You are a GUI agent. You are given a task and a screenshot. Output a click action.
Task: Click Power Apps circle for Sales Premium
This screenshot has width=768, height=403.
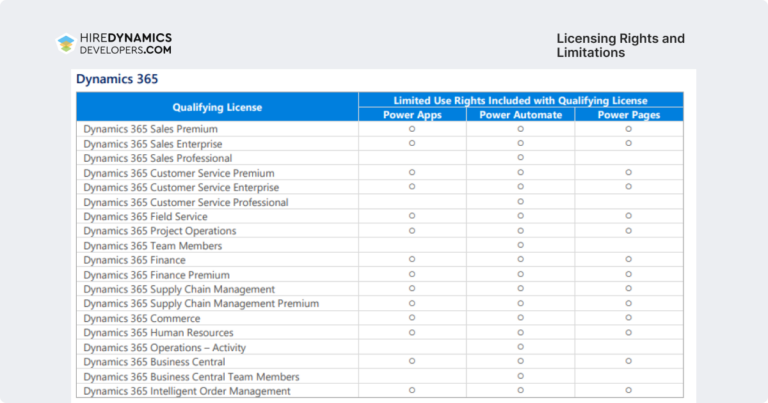click(412, 129)
